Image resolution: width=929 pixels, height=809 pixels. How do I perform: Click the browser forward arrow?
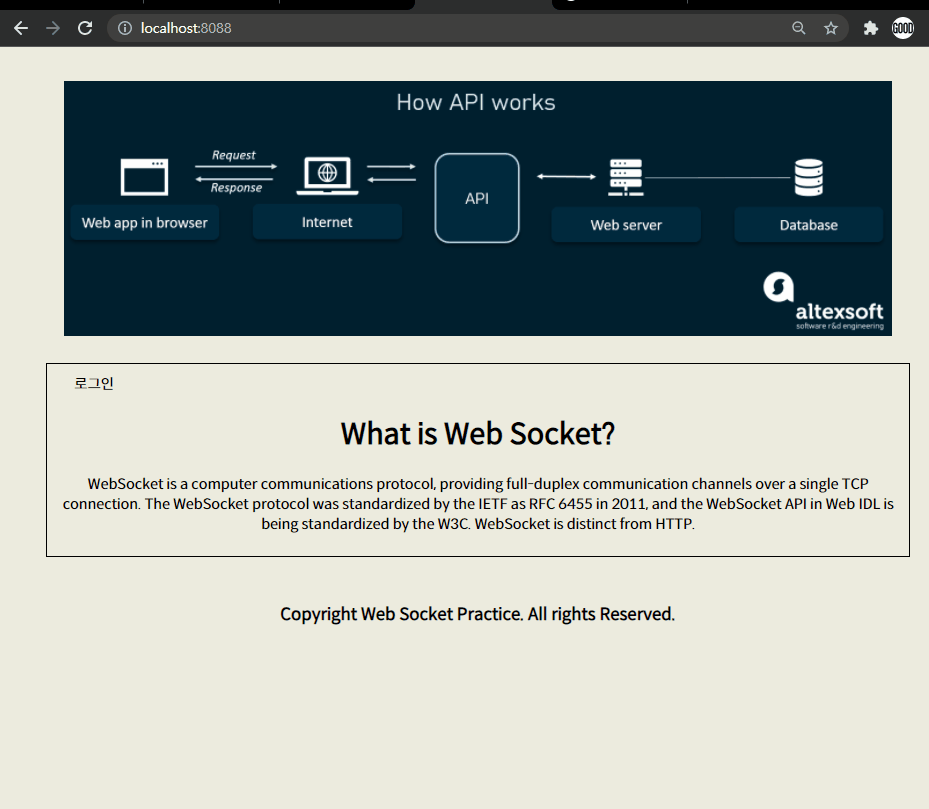click(53, 28)
